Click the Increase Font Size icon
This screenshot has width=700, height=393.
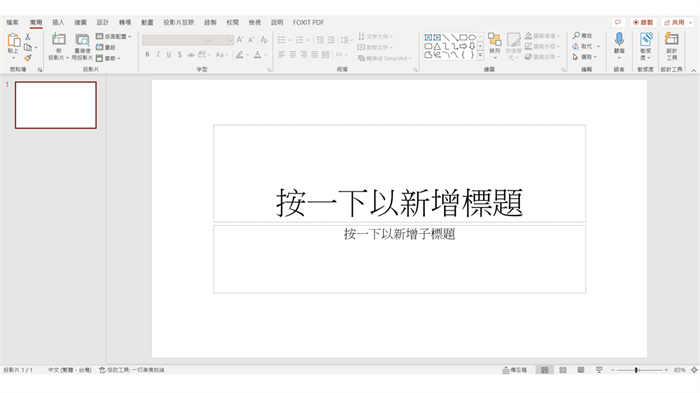tap(240, 40)
